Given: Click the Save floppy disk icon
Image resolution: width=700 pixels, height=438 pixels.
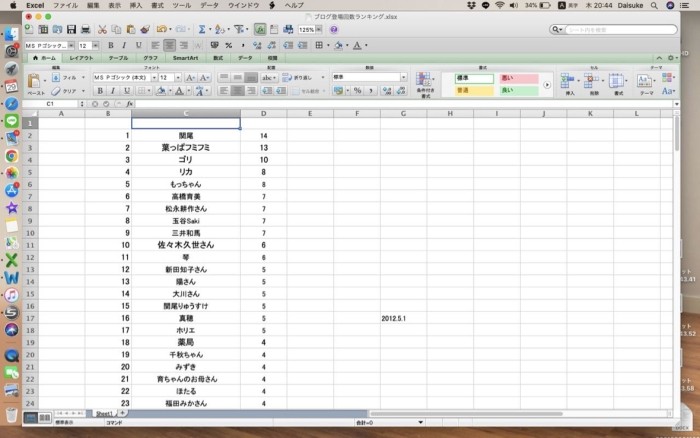Looking at the screenshot, I should tap(71, 30).
